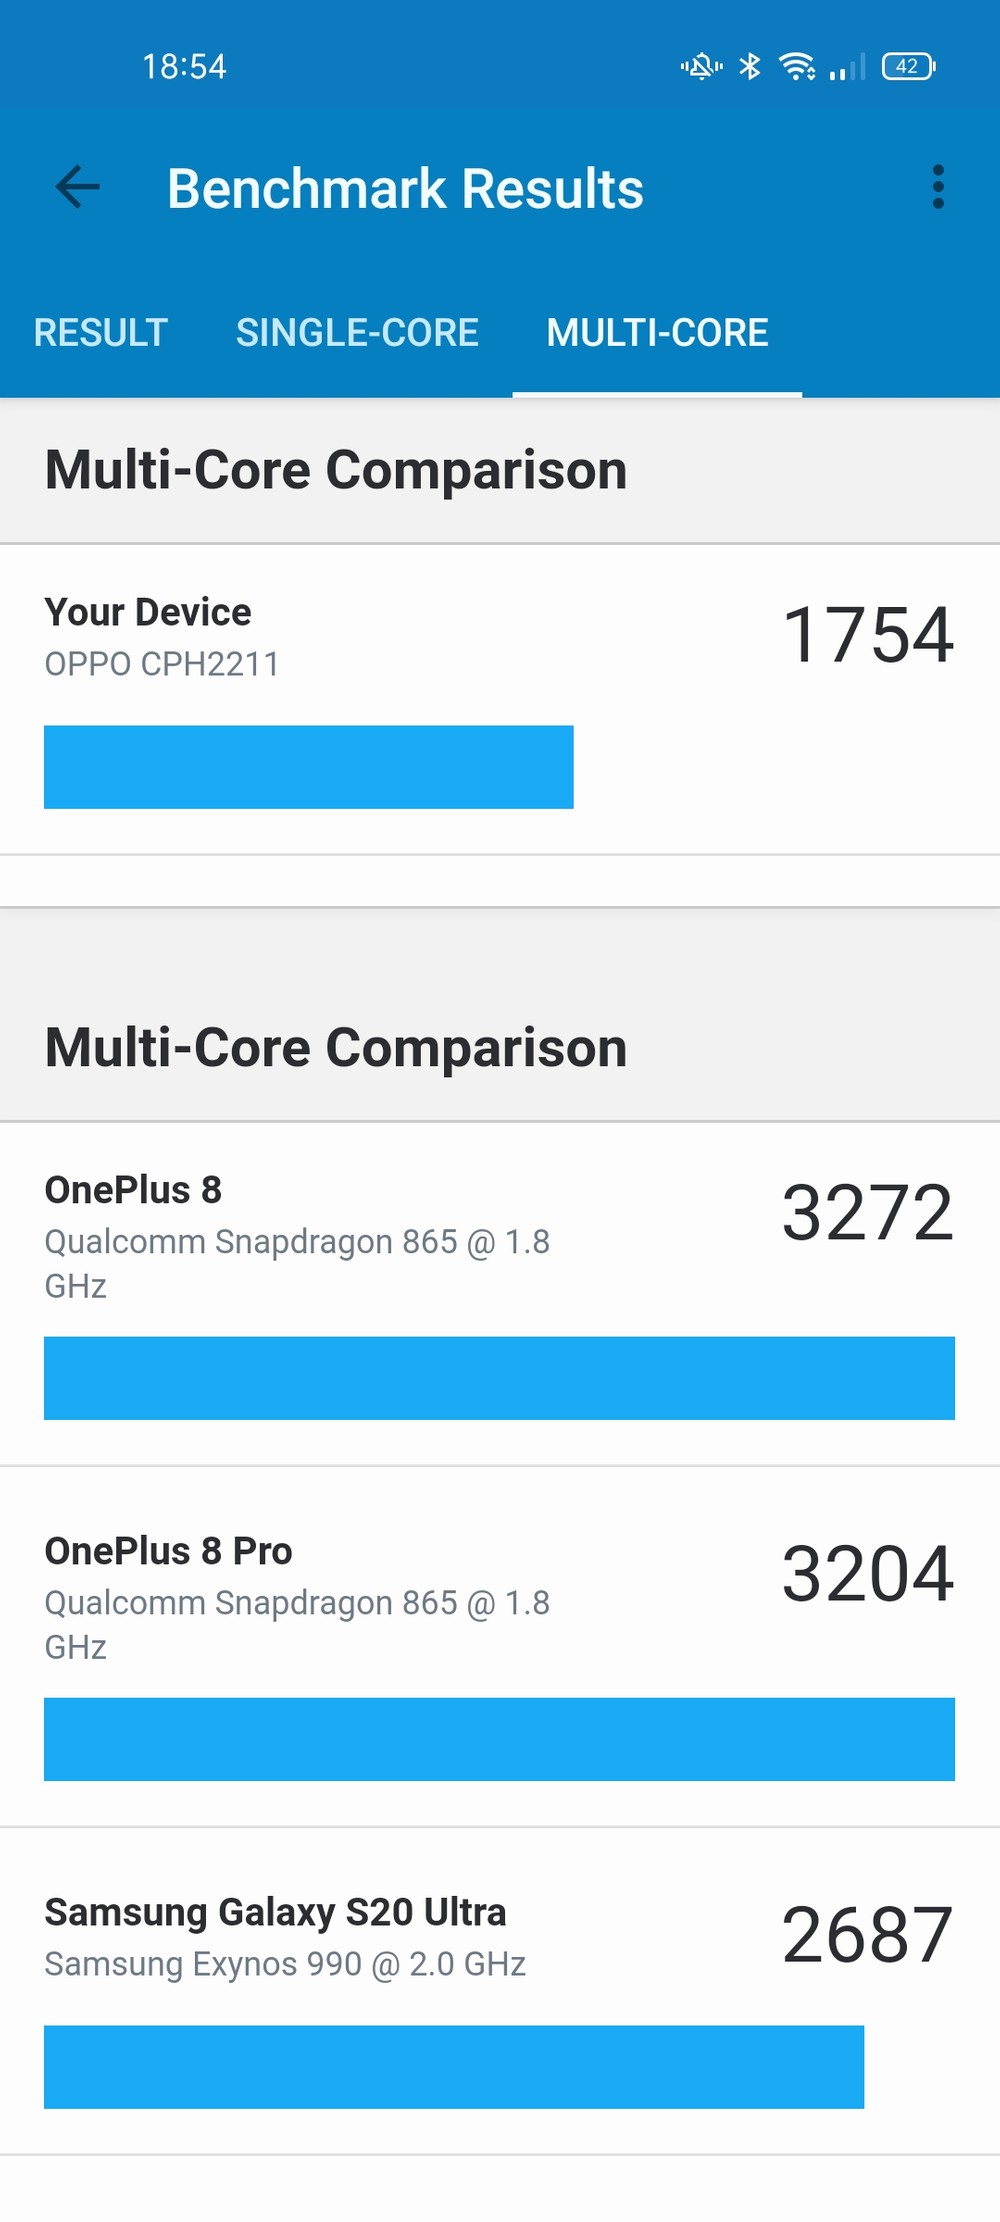The width and height of the screenshot is (1000, 2222).
Task: Switch to the SINGLE-CORE tab
Action: (x=357, y=333)
